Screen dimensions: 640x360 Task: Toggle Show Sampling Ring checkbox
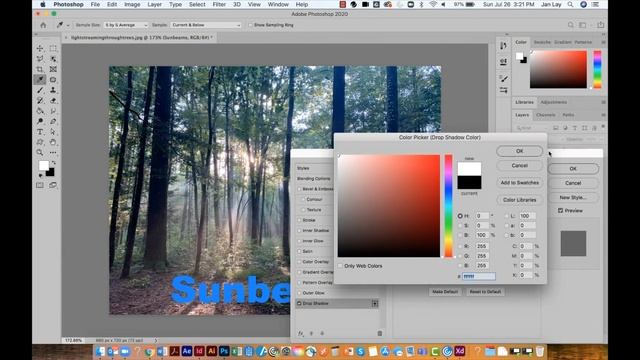[x=250, y=25]
